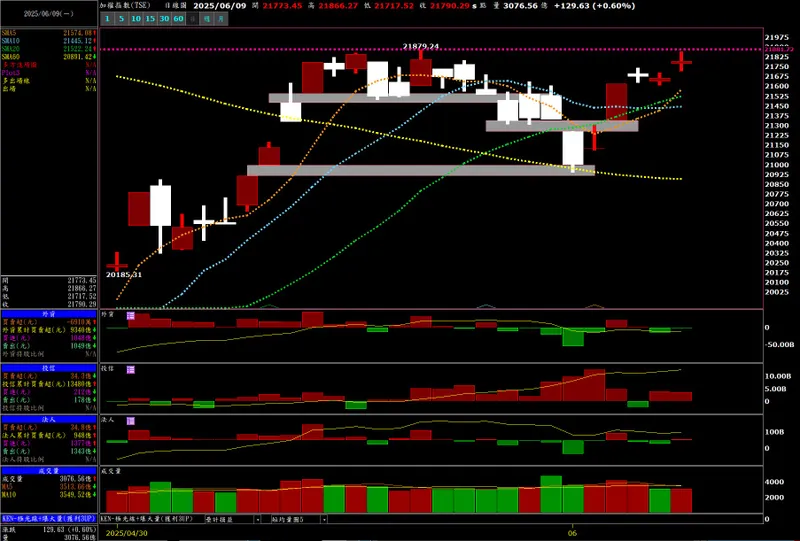Click the 06 month timeline marker

(x=573, y=533)
